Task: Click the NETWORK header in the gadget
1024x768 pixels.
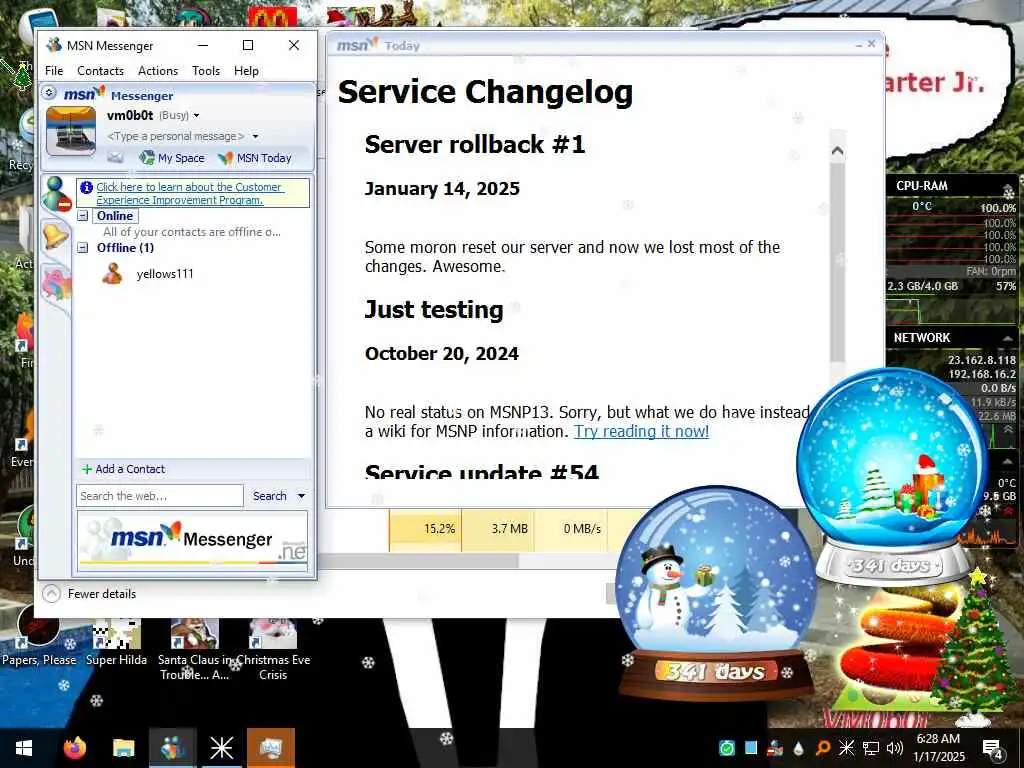Action: pyautogui.click(x=921, y=338)
